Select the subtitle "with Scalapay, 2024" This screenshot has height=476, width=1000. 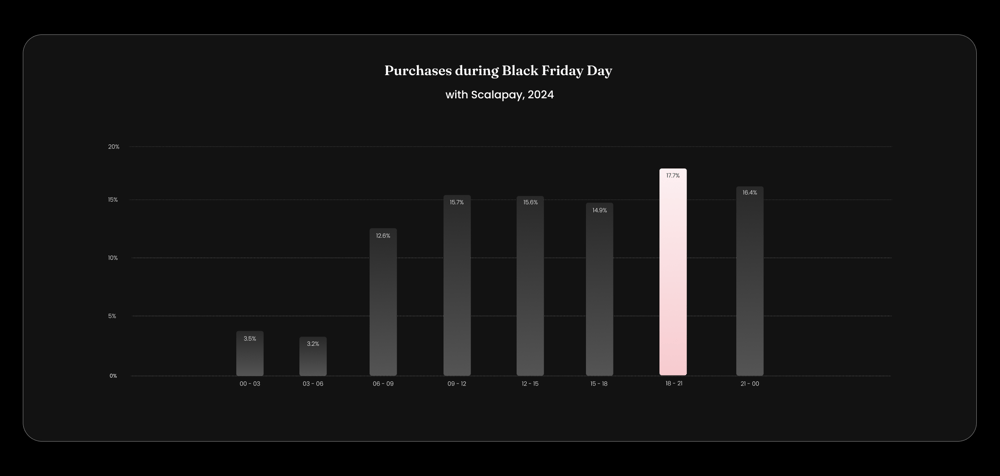(499, 95)
